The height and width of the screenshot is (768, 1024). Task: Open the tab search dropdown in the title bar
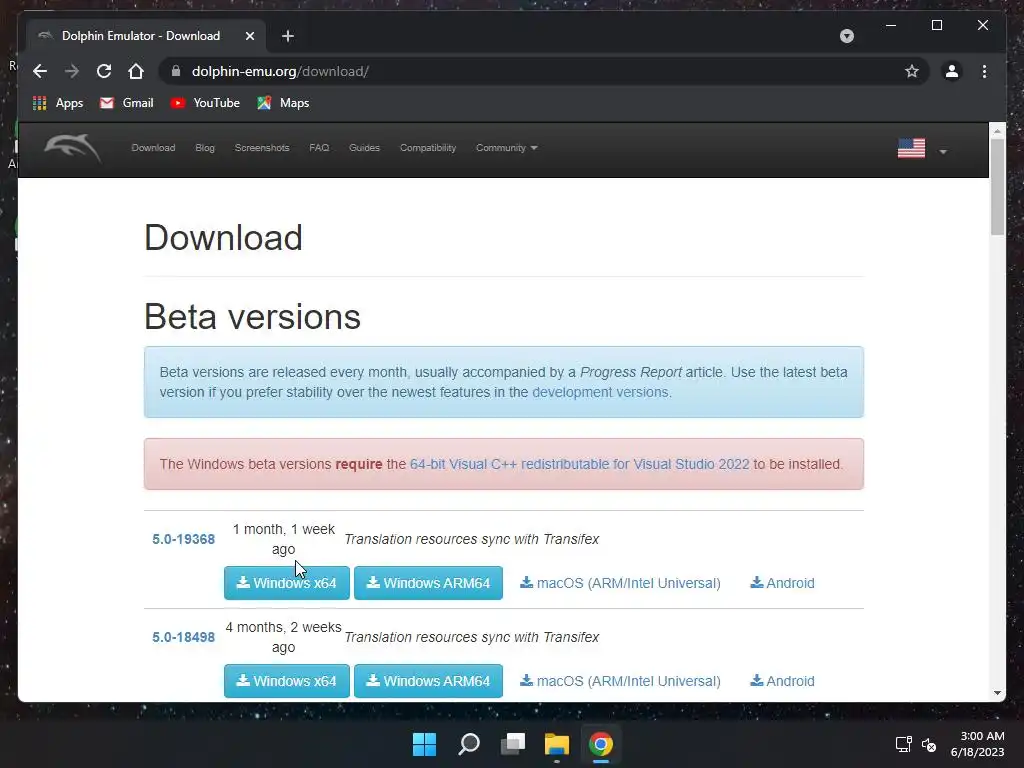click(846, 36)
